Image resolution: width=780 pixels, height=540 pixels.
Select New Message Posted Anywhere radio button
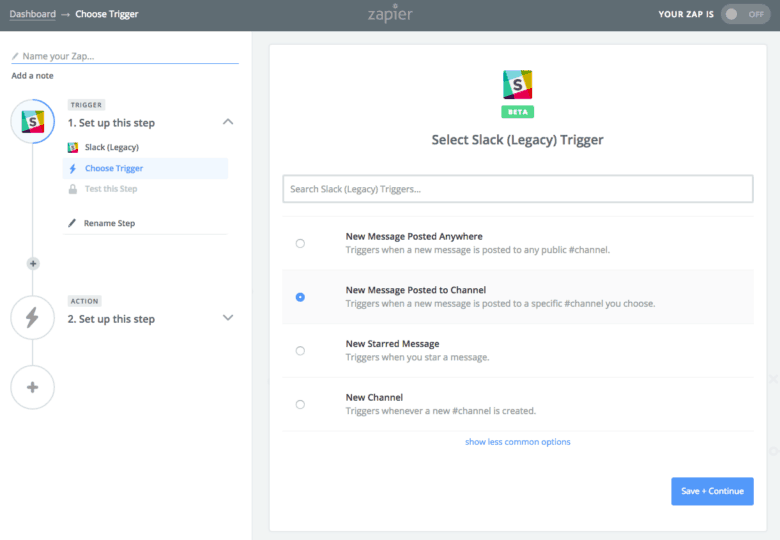coord(300,243)
